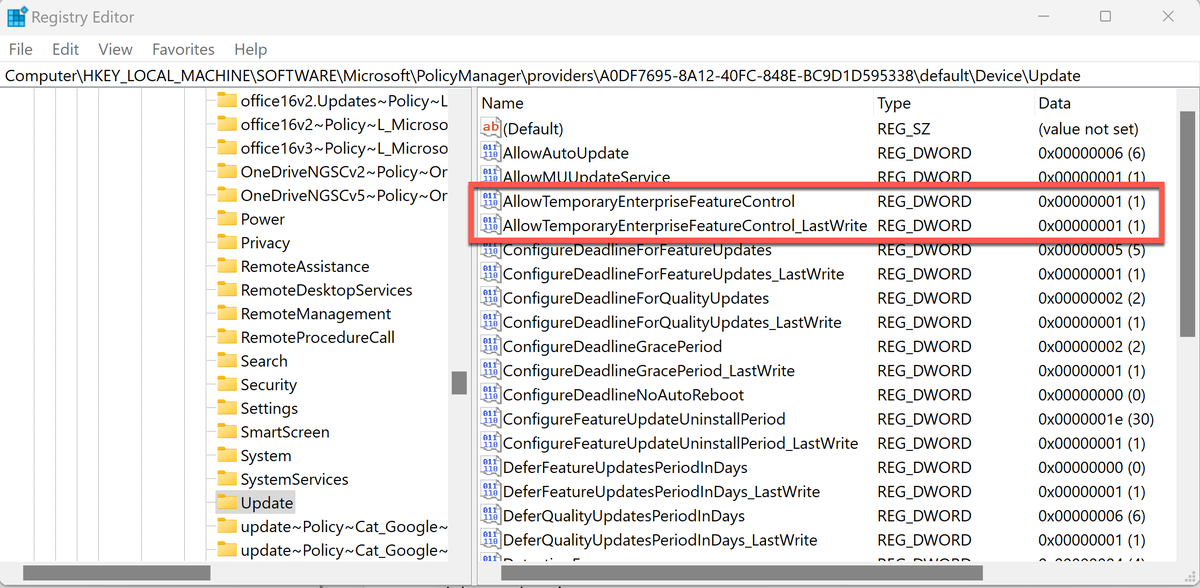Open the Favorites menu
Screen dimensions: 1200x588
[183, 49]
